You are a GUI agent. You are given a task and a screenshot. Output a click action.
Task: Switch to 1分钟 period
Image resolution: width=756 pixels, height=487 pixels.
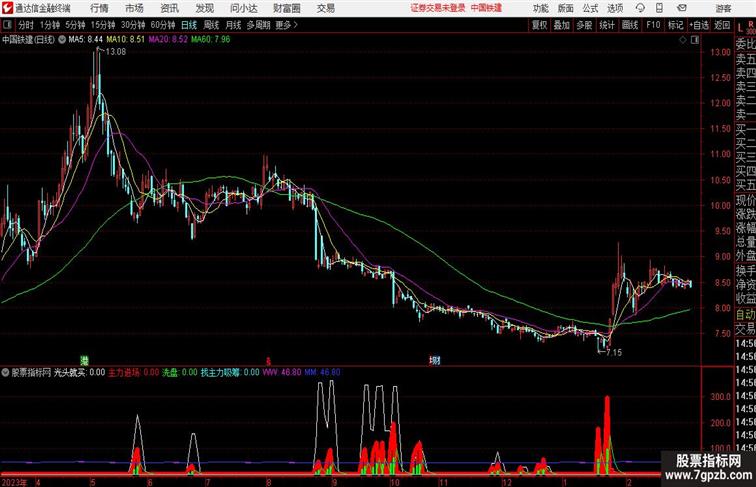click(x=50, y=25)
